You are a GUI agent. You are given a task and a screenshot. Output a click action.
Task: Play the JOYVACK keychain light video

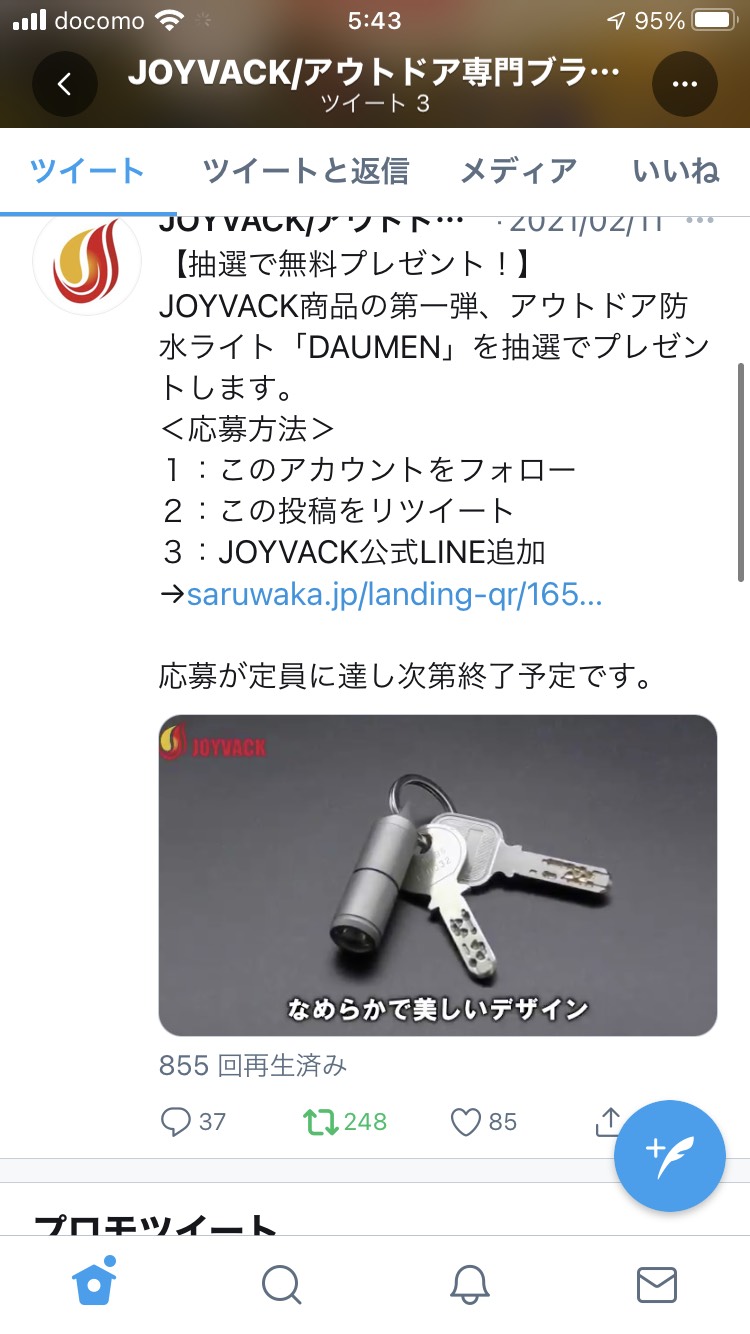tap(438, 875)
